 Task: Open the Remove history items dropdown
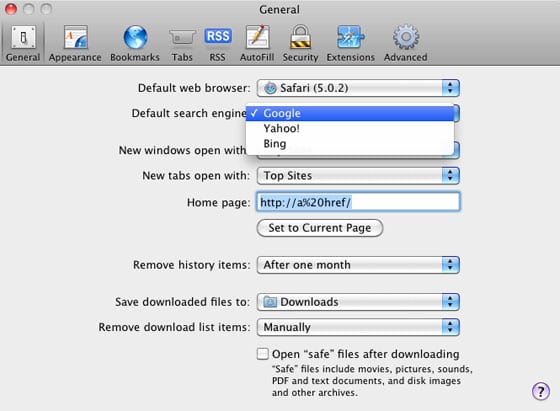point(358,265)
